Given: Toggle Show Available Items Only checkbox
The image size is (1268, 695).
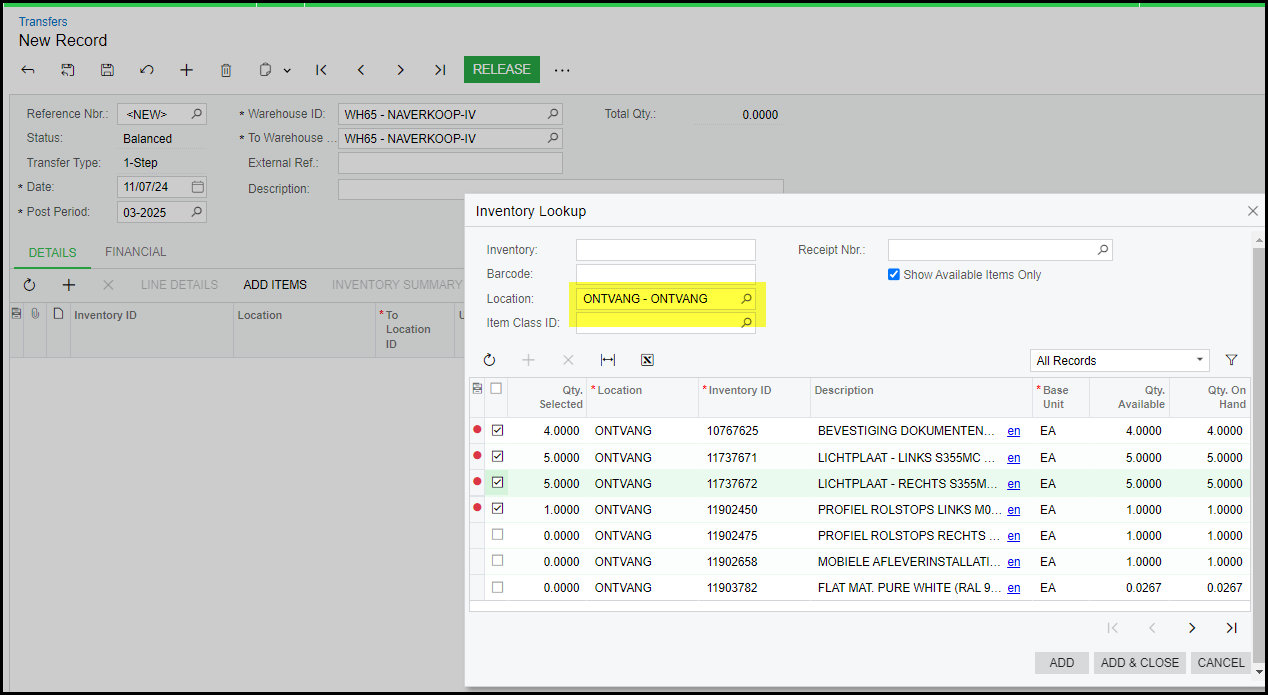Looking at the screenshot, I should (894, 275).
